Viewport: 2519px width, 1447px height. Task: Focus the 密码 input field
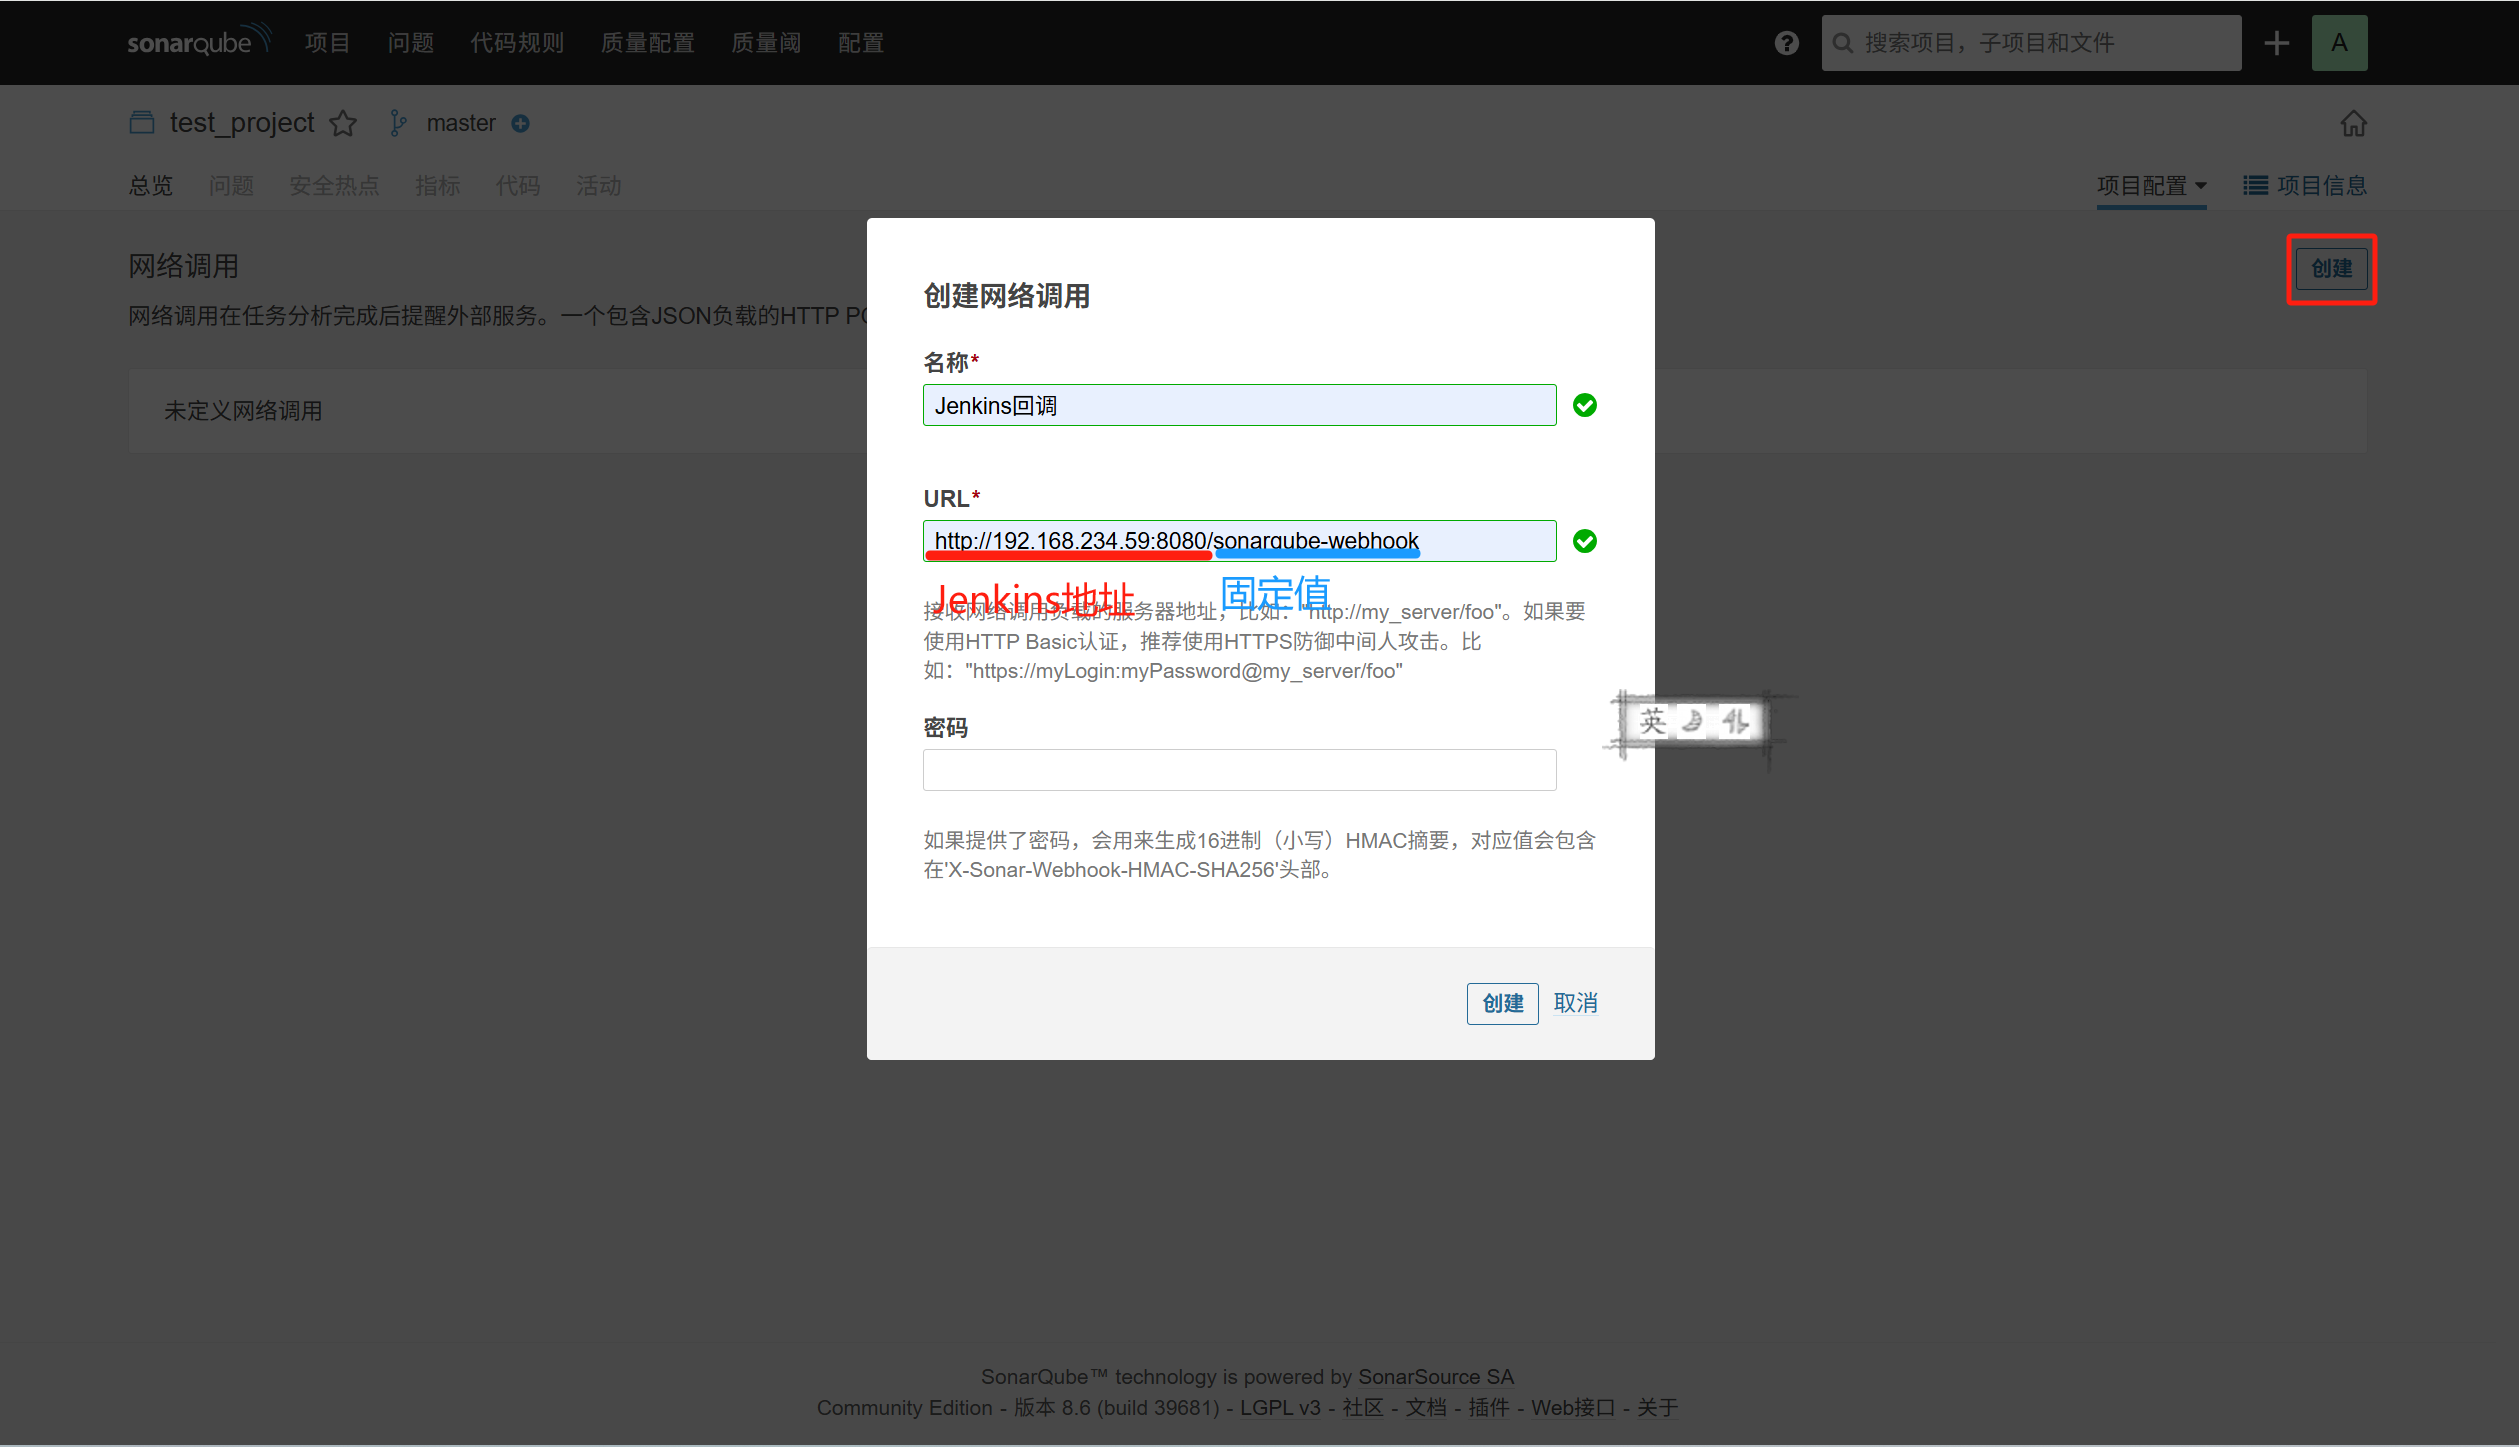point(1239,770)
